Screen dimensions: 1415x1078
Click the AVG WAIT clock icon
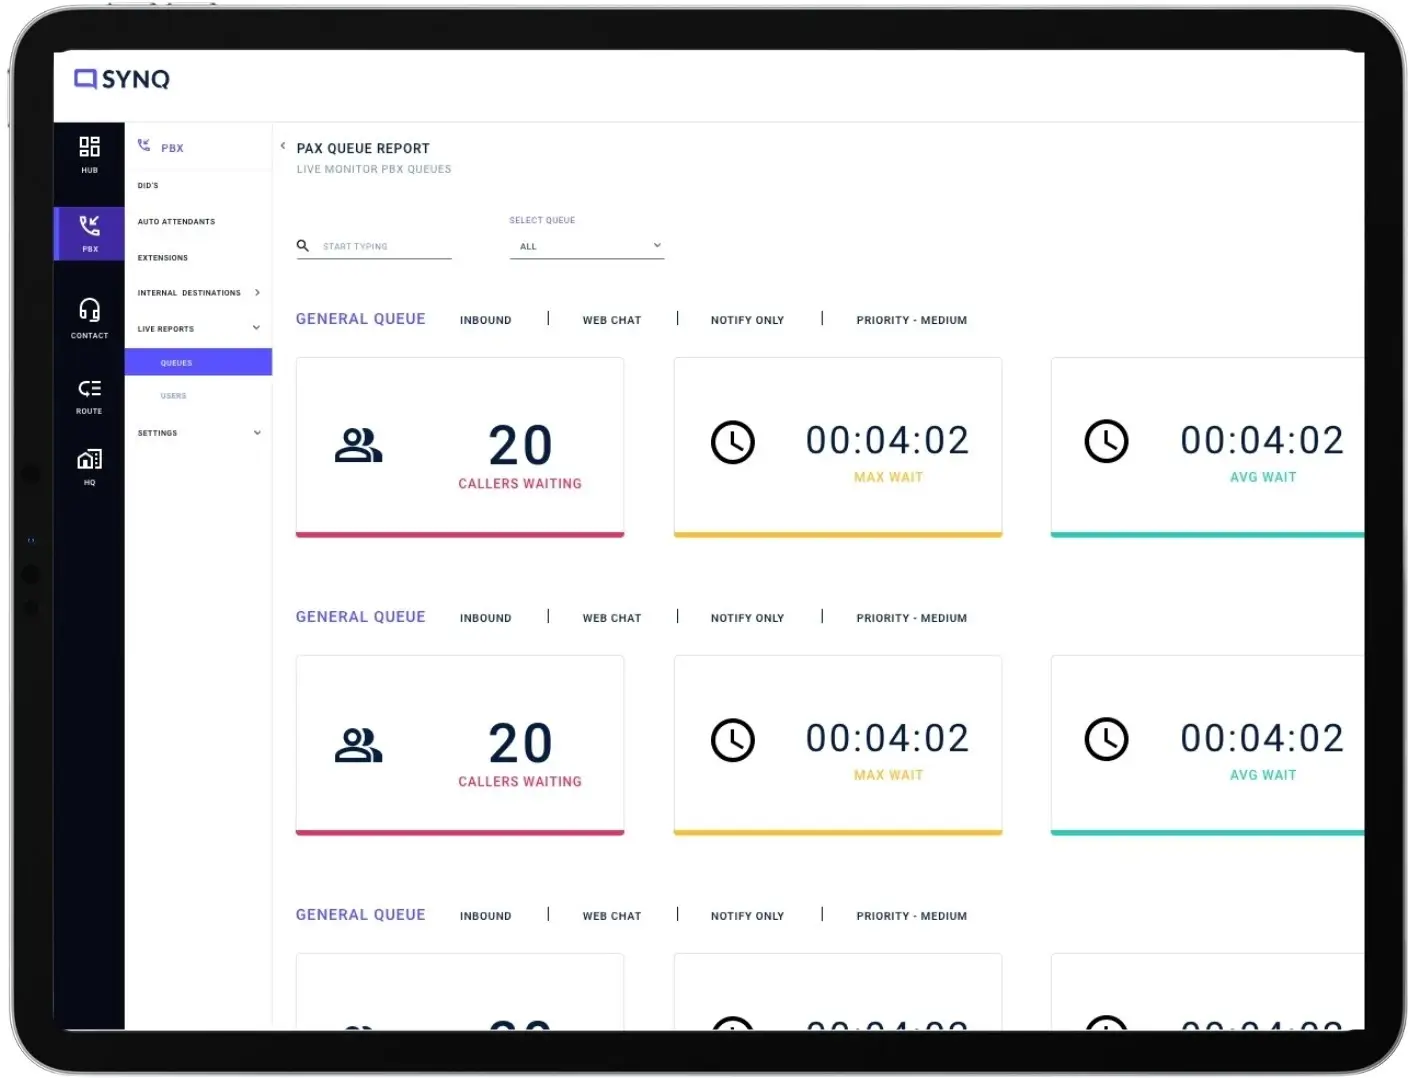pos(1106,440)
